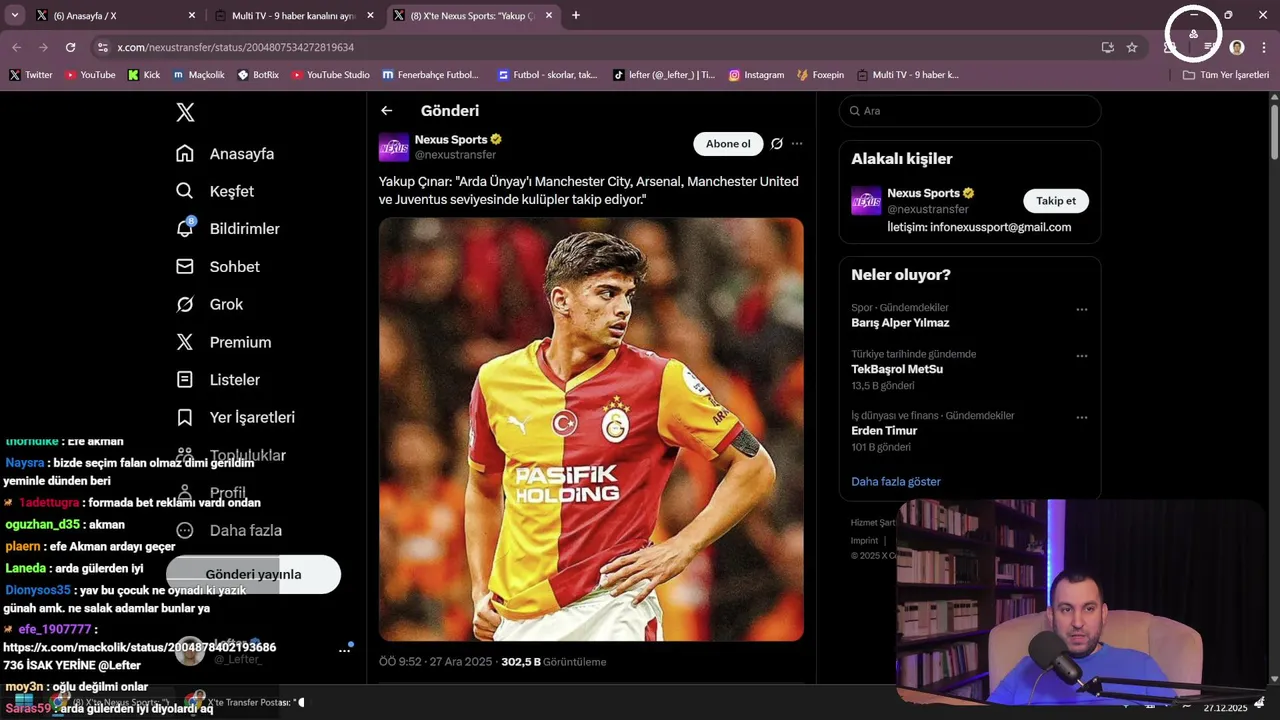Click the Abone ol button
The height and width of the screenshot is (720, 1280).
(x=728, y=144)
